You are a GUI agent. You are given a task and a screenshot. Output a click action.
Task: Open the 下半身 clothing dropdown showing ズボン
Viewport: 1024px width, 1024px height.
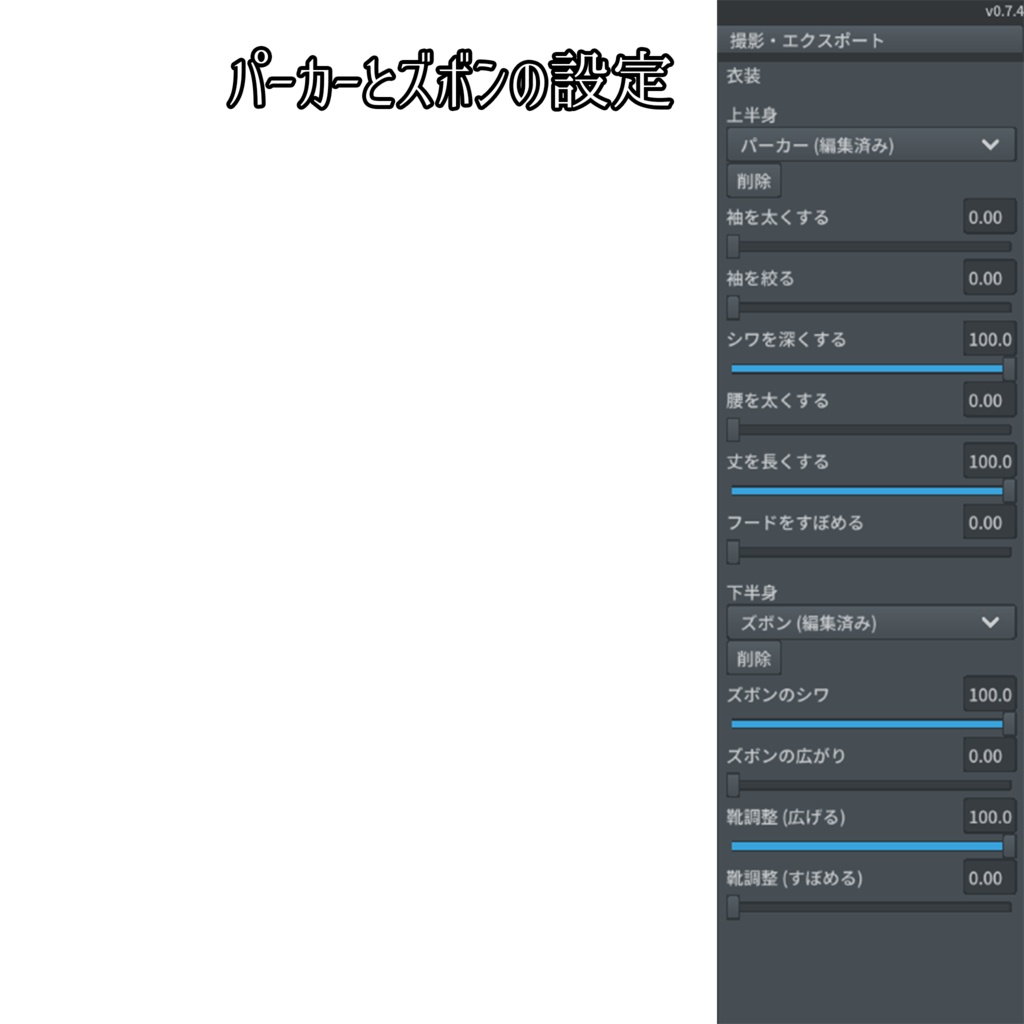(x=870, y=622)
